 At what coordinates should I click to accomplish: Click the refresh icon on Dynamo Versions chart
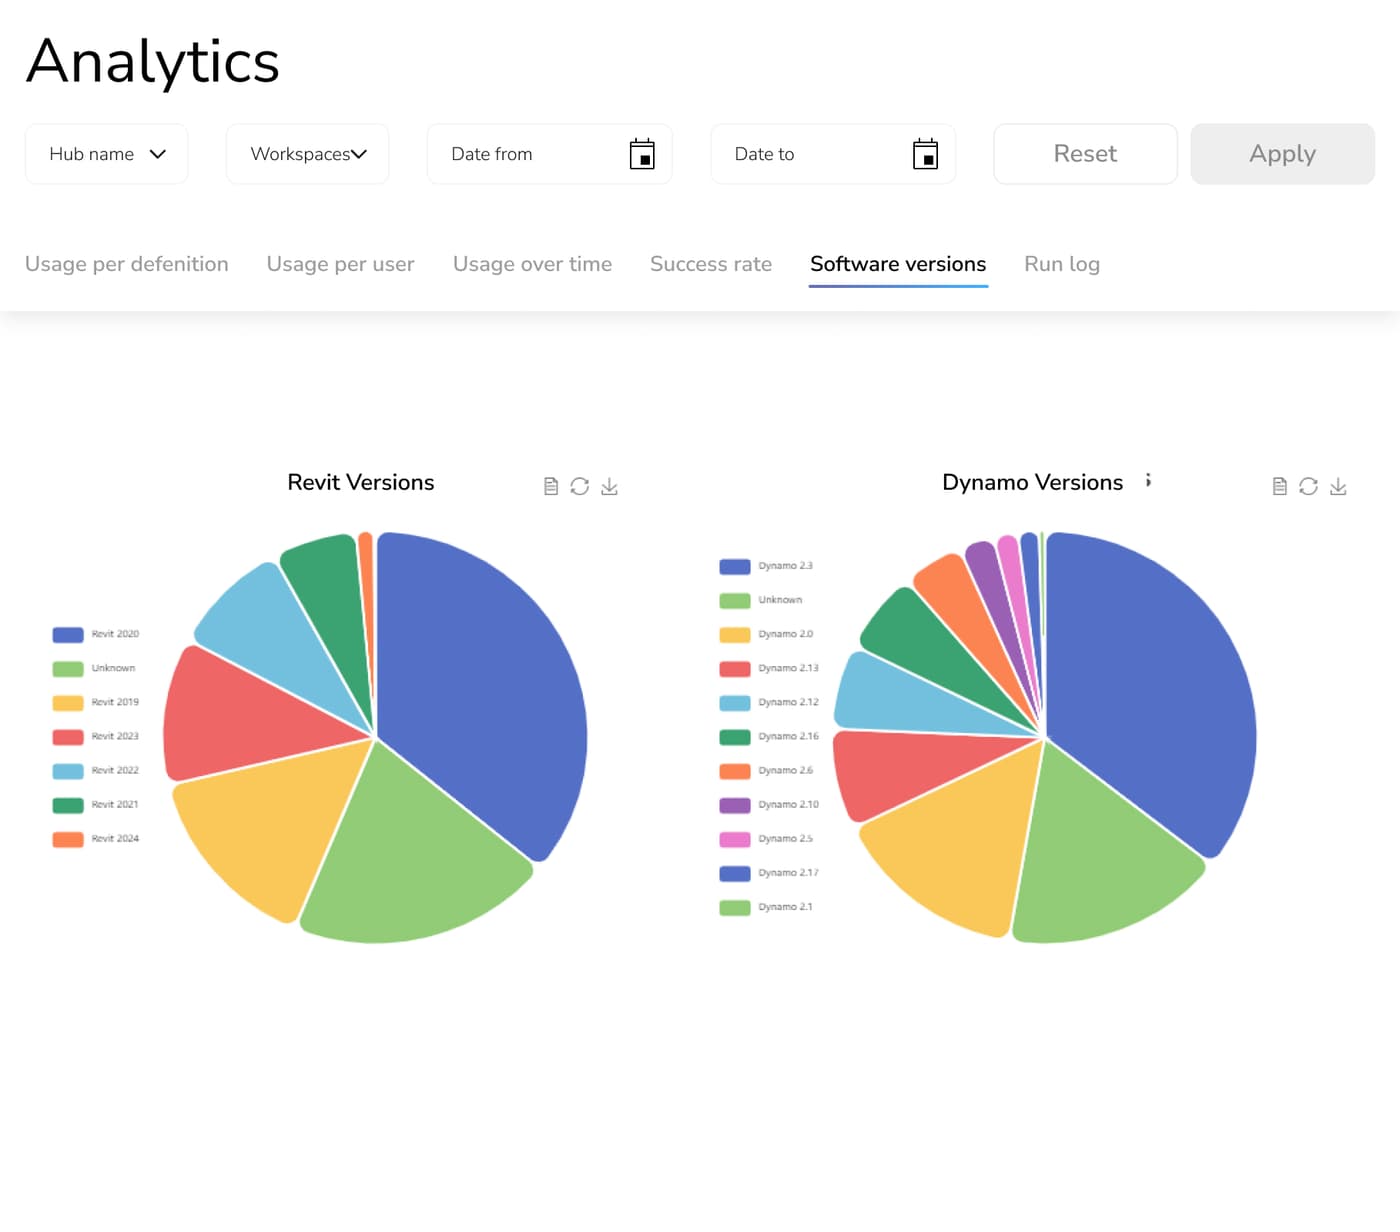(x=1308, y=486)
